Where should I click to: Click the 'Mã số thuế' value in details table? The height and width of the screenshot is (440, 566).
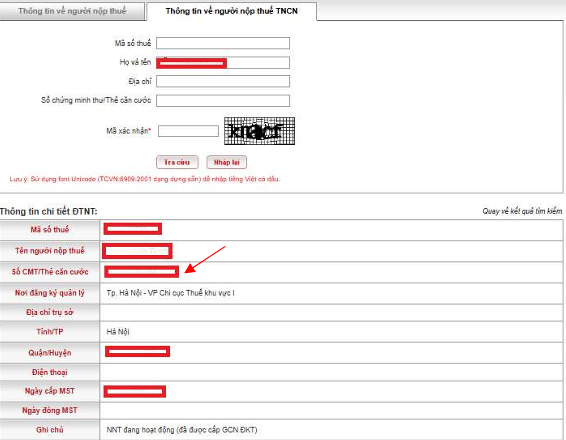point(132,229)
